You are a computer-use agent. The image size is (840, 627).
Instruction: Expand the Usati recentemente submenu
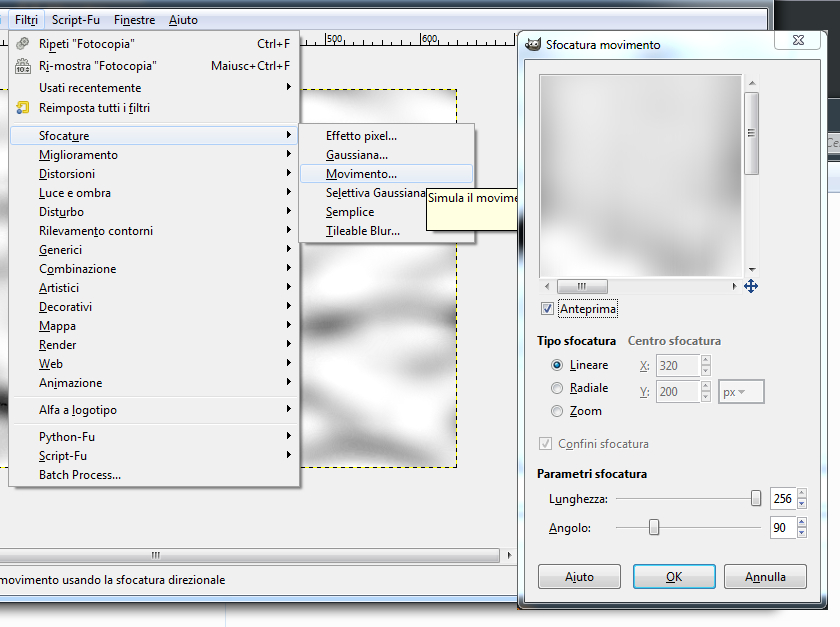click(154, 87)
